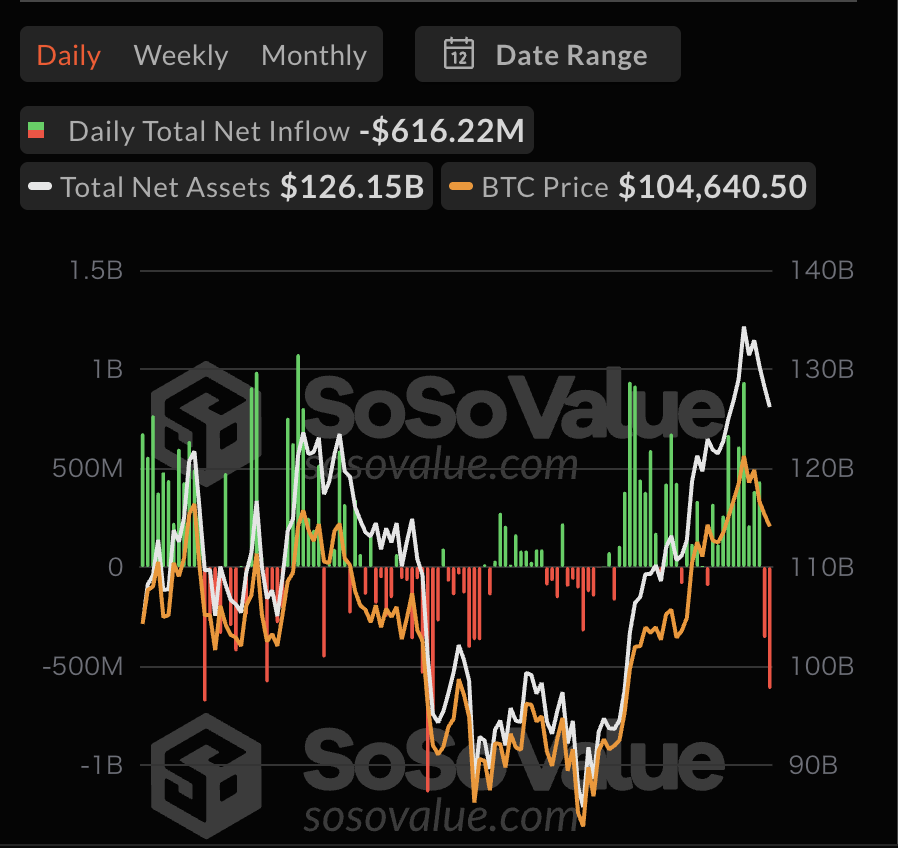
Task: Click the last red outflow bar
Action: click(770, 628)
